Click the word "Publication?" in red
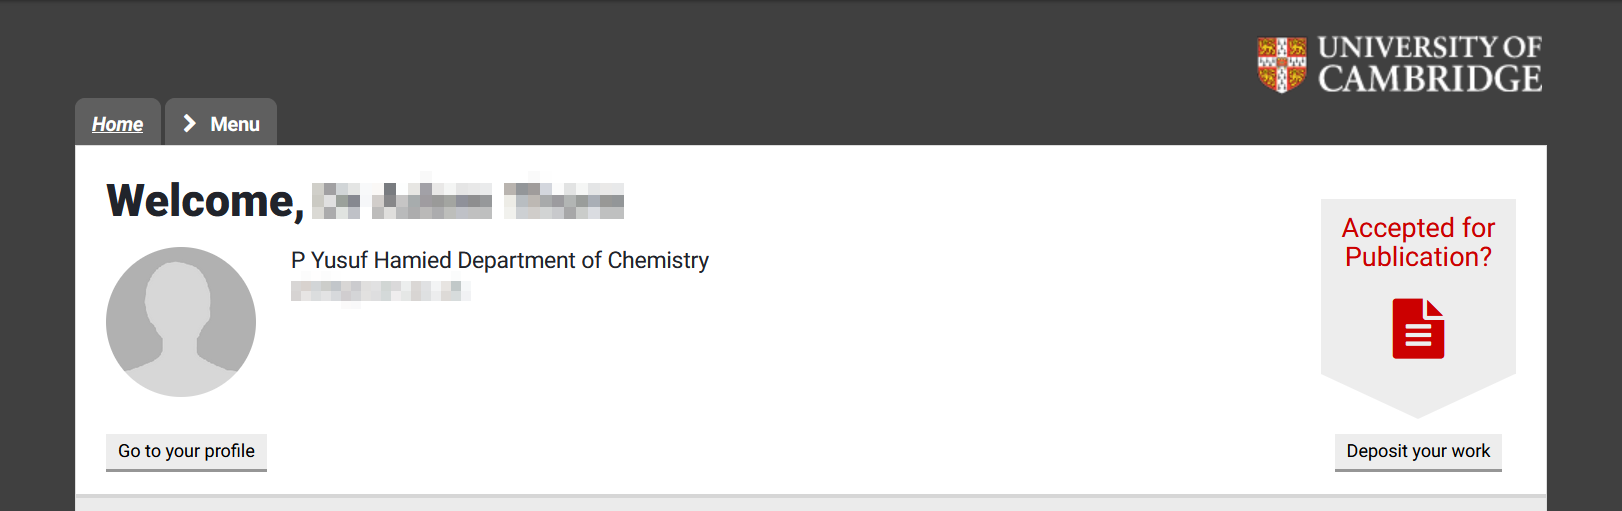This screenshot has height=511, width=1622. point(1418,257)
